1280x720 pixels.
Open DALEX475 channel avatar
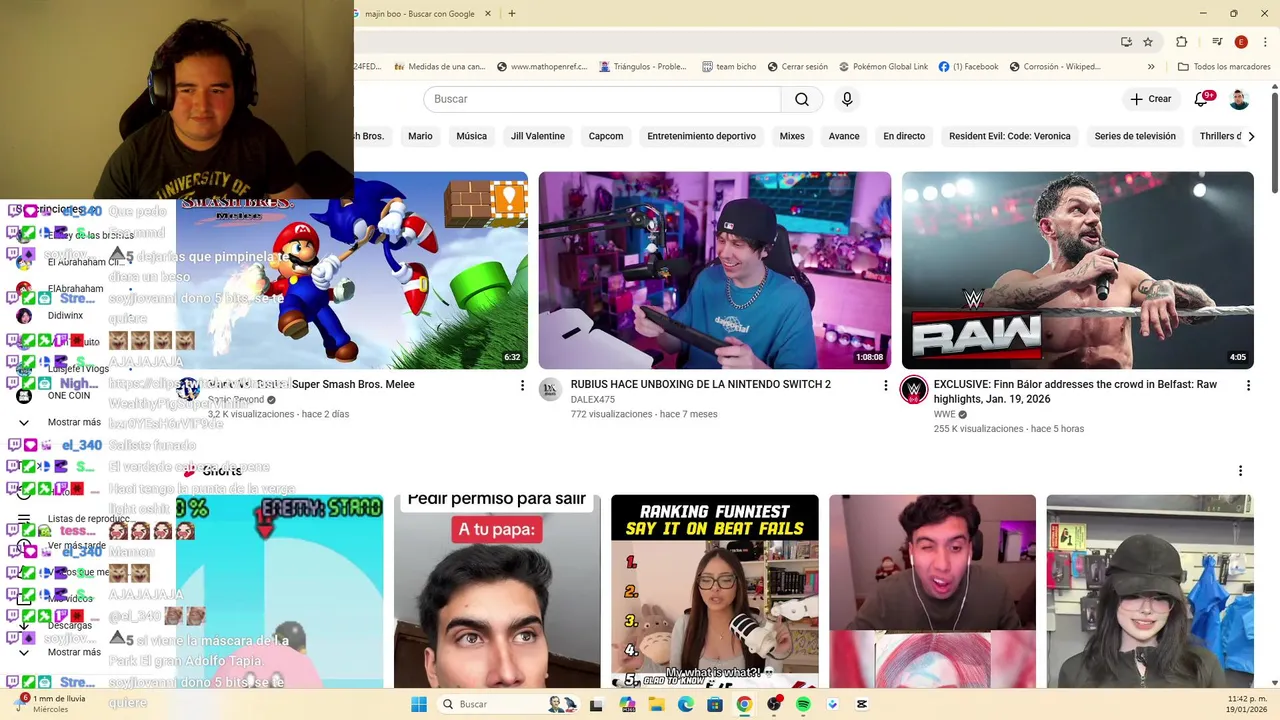pos(550,390)
